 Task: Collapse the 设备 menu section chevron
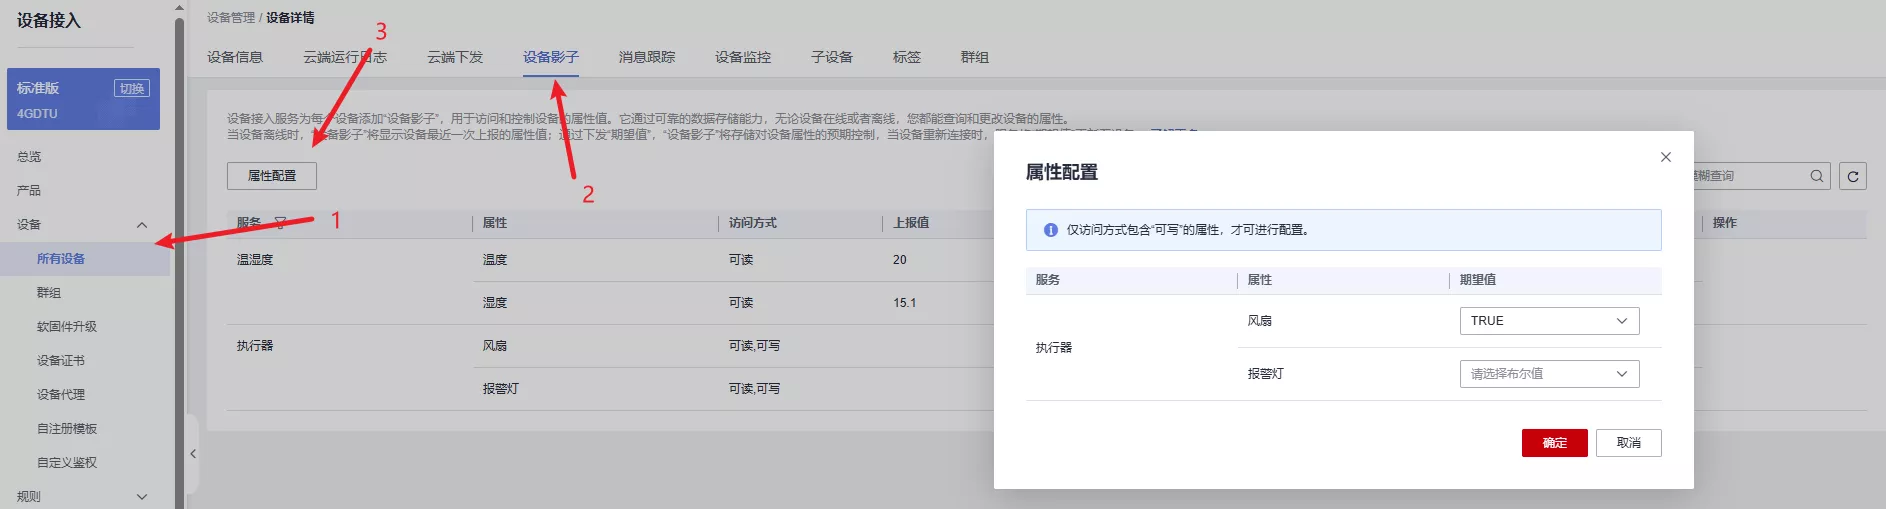[142, 225]
